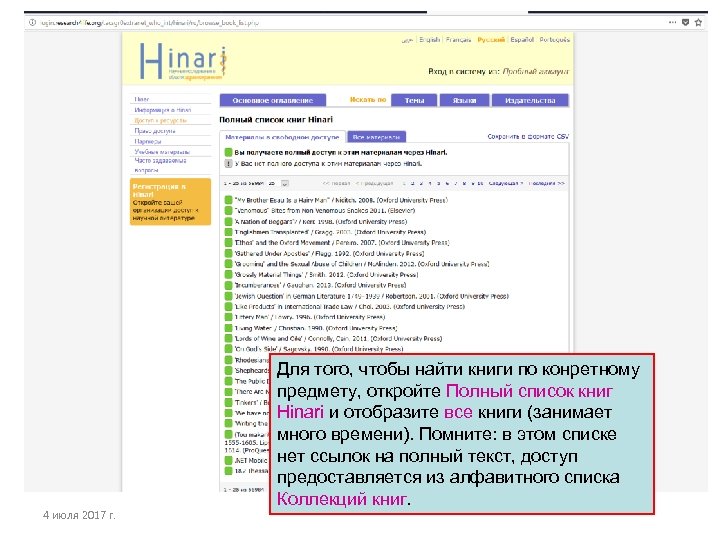
Task: Click the Основное оглавление button
Action: click(x=273, y=100)
